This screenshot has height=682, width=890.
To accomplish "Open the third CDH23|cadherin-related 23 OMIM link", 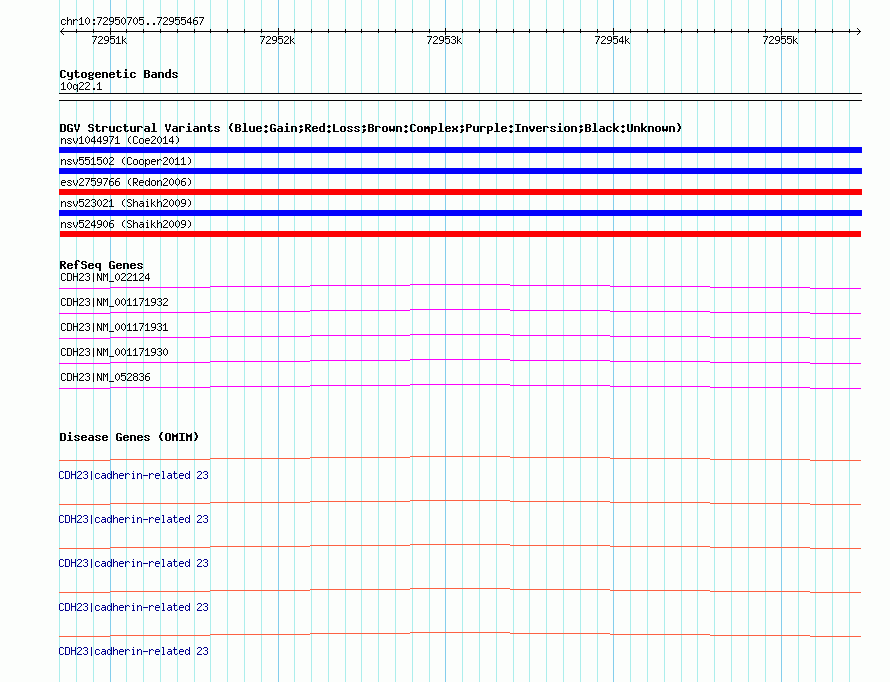I will (133, 563).
